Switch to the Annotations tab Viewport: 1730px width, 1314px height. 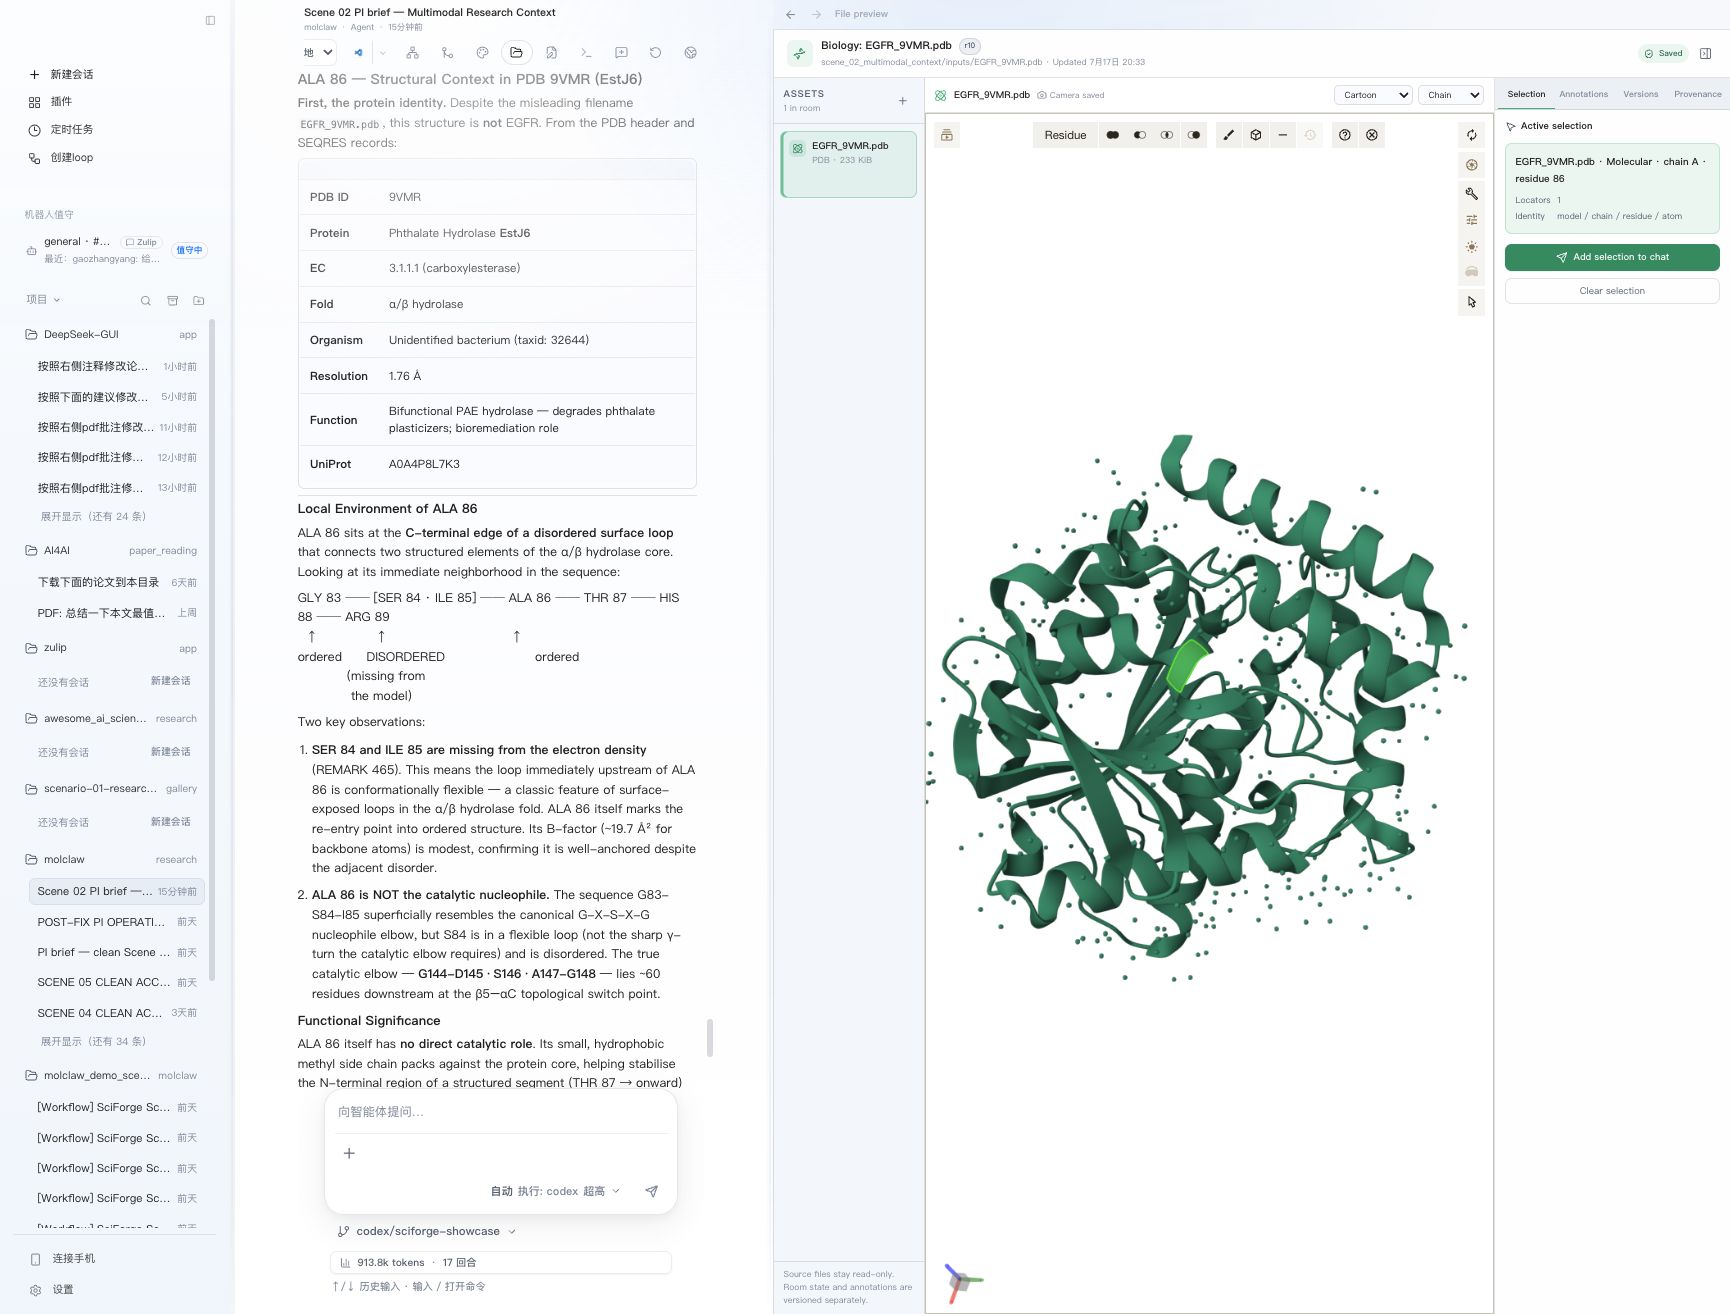[x=1583, y=94]
